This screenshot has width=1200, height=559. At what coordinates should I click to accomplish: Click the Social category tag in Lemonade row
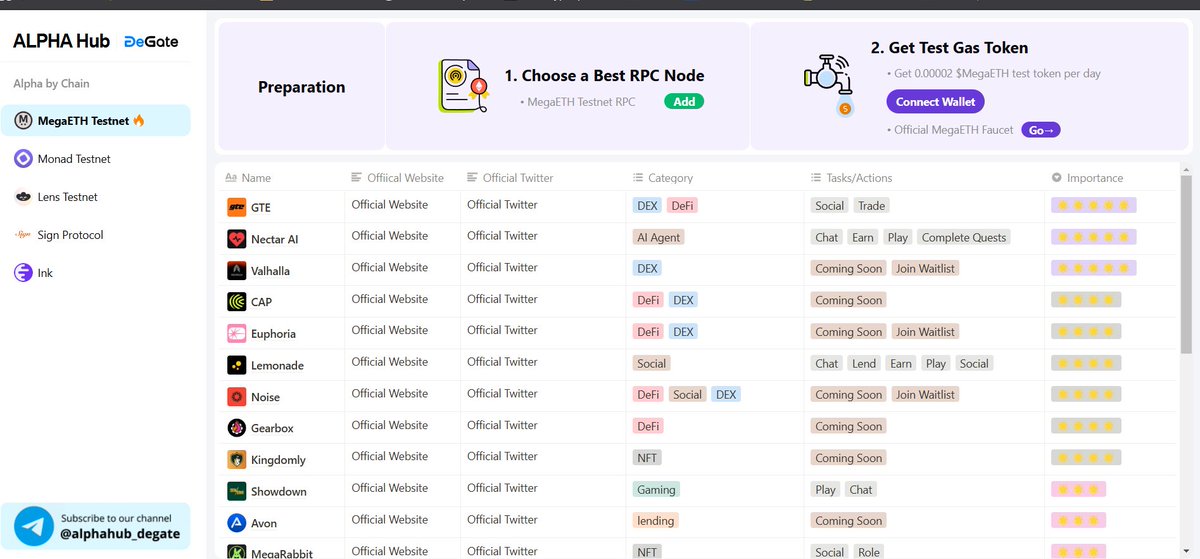[651, 364]
